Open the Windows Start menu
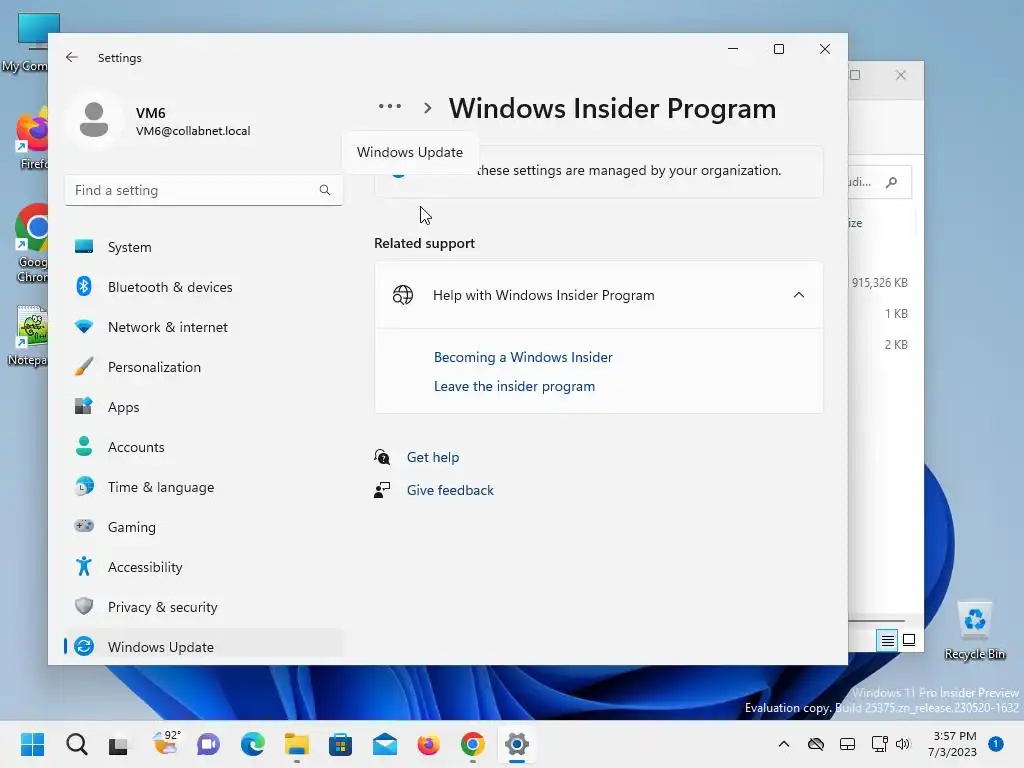Image resolution: width=1024 pixels, height=768 pixels. 33,744
